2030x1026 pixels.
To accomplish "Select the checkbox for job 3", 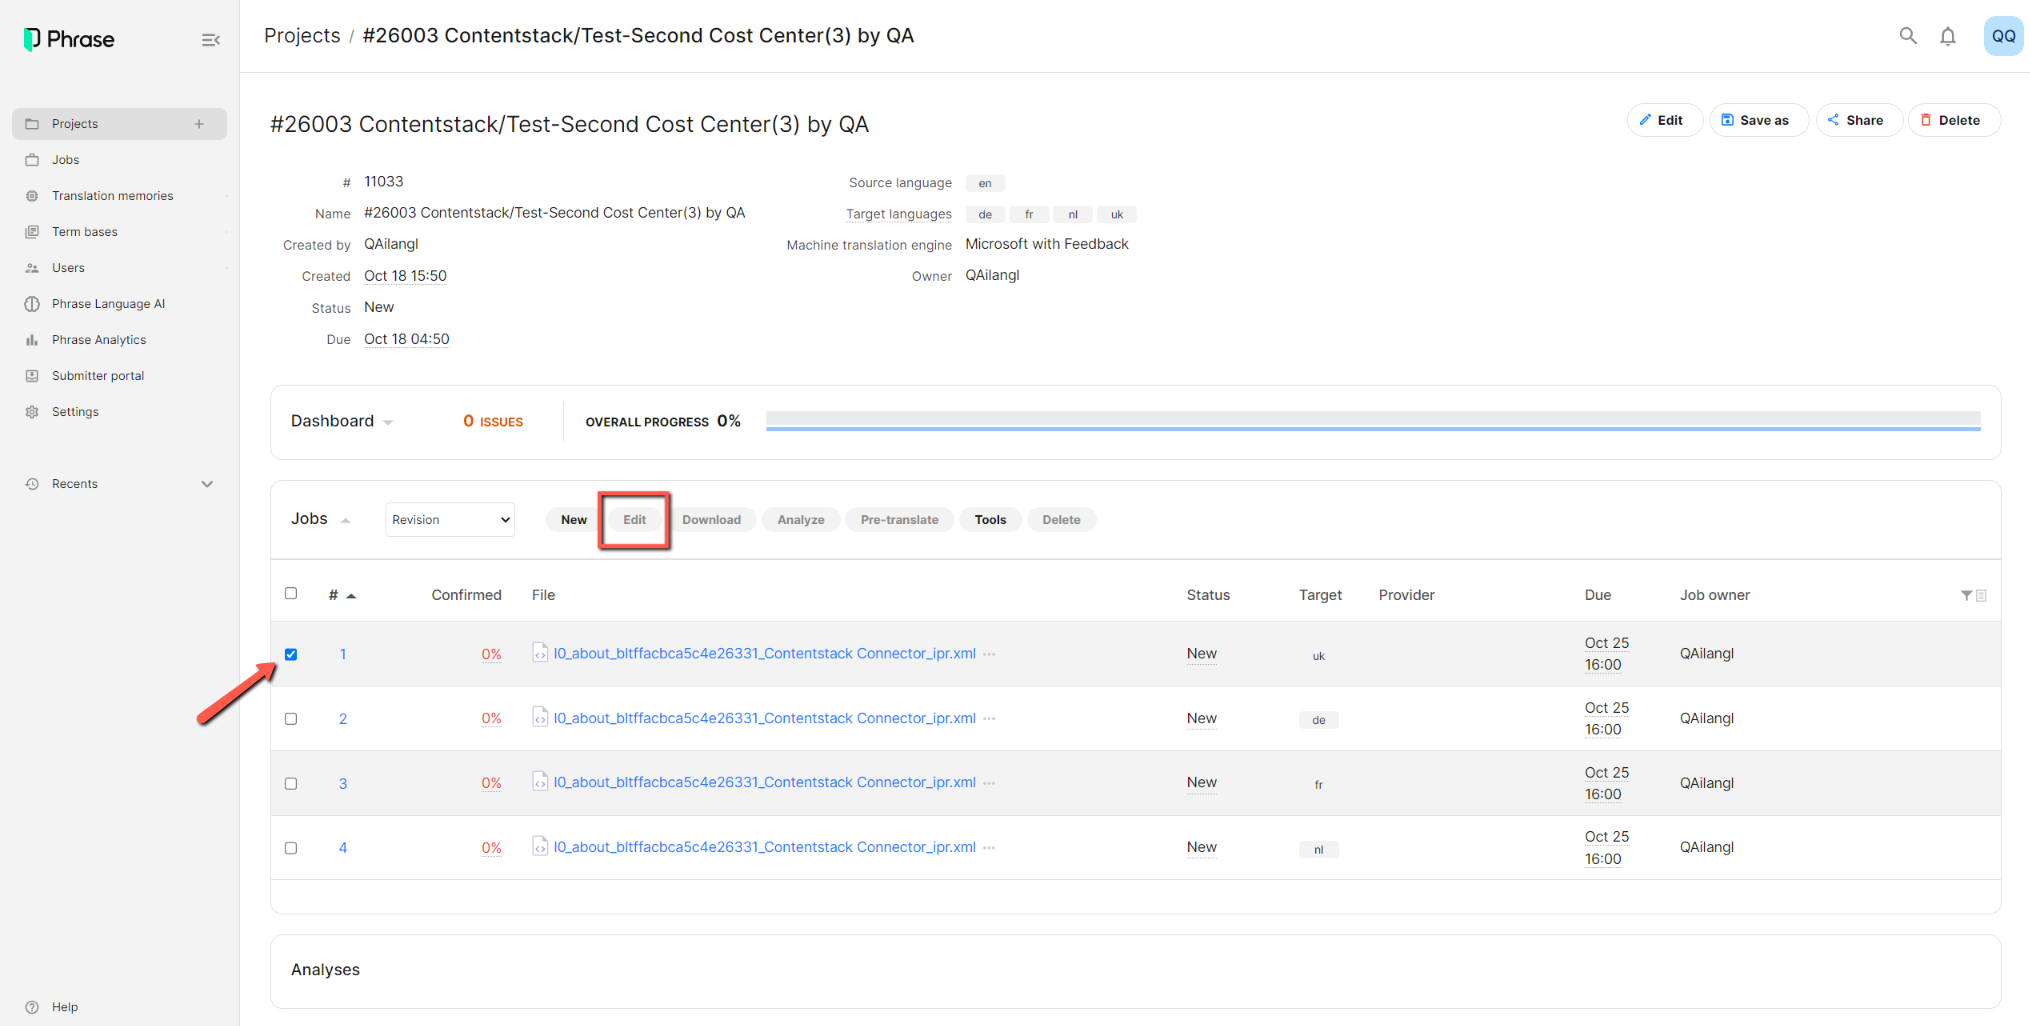I will coord(291,783).
